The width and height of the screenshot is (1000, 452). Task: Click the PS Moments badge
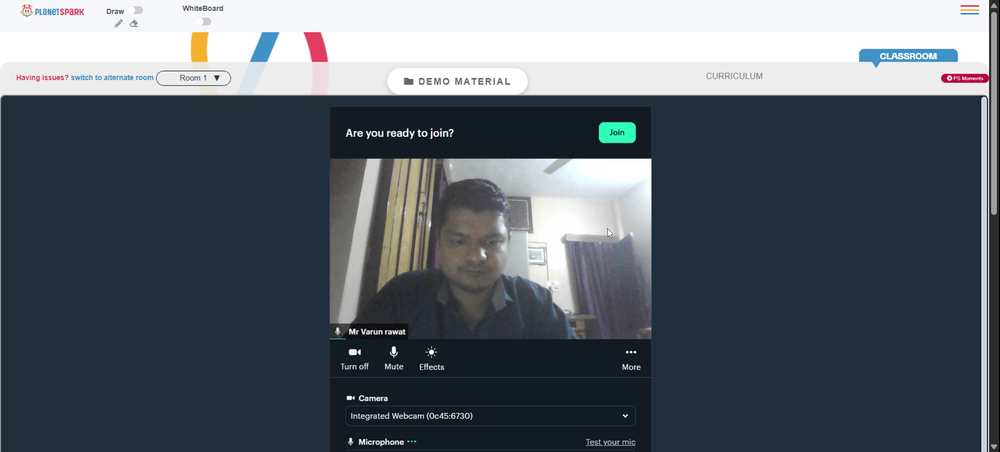click(964, 78)
